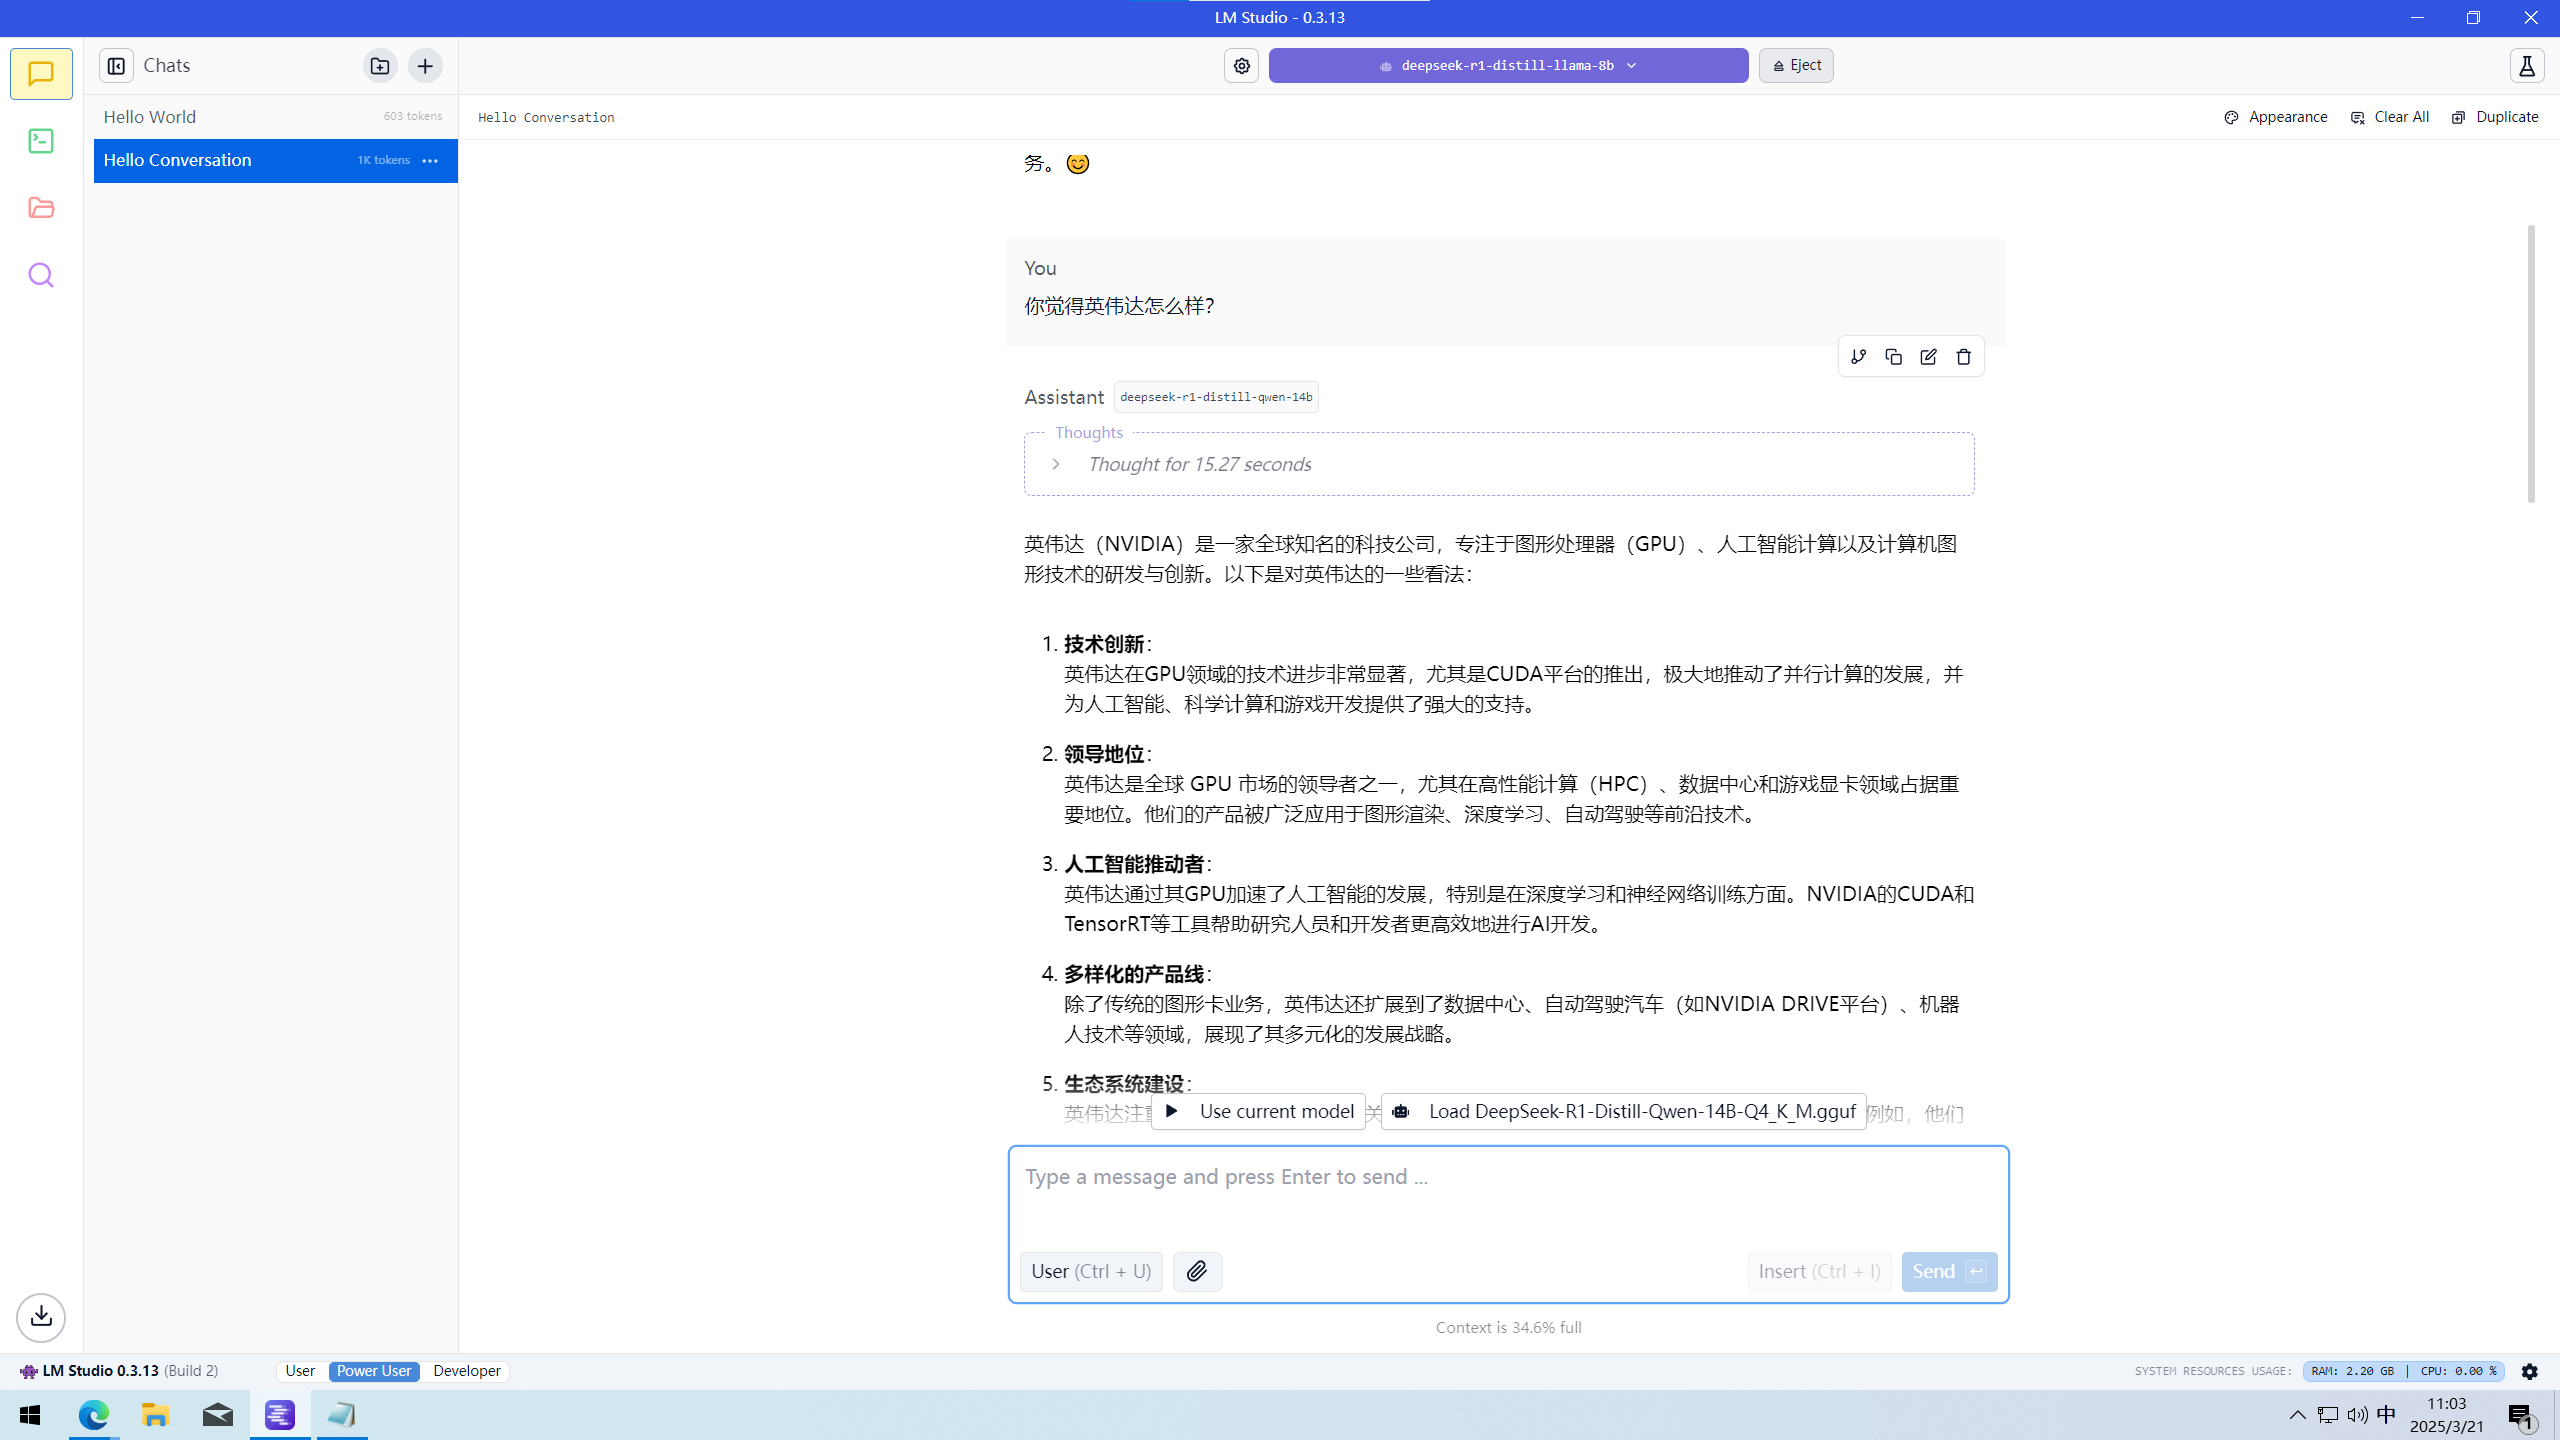Open the flask experiments panel
2560x1440 pixels.
[2527, 66]
